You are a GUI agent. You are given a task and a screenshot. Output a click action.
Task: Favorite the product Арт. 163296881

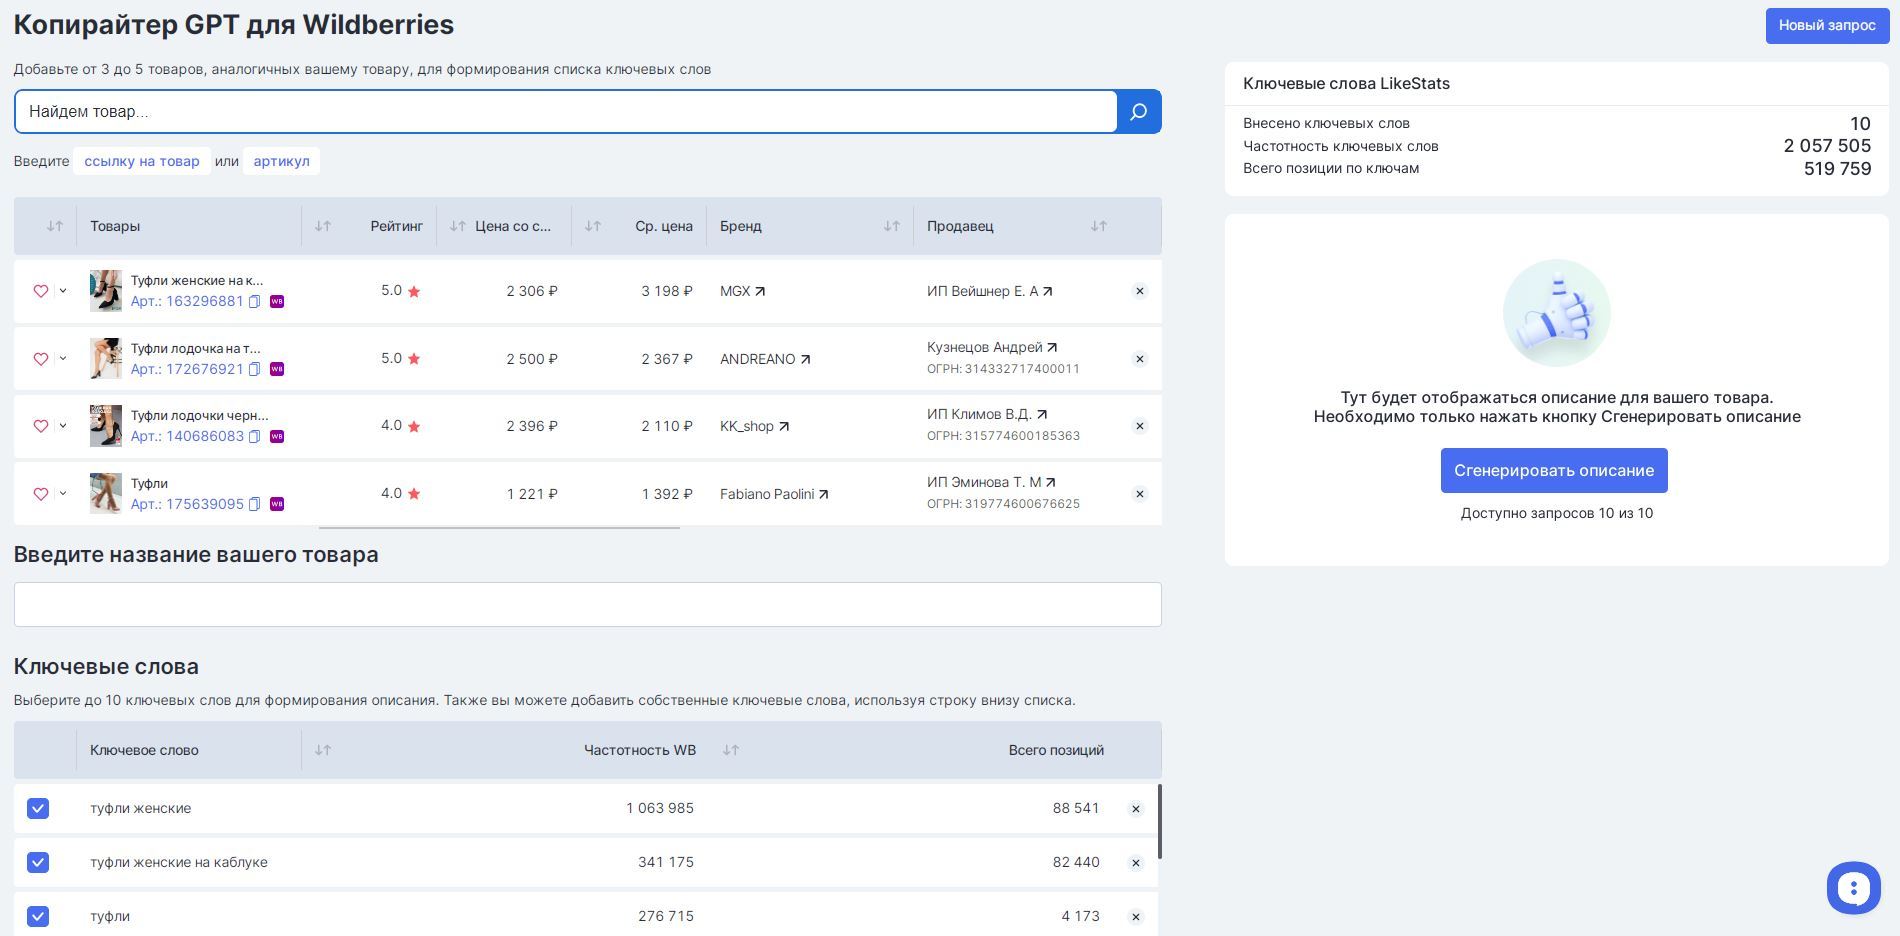point(41,291)
